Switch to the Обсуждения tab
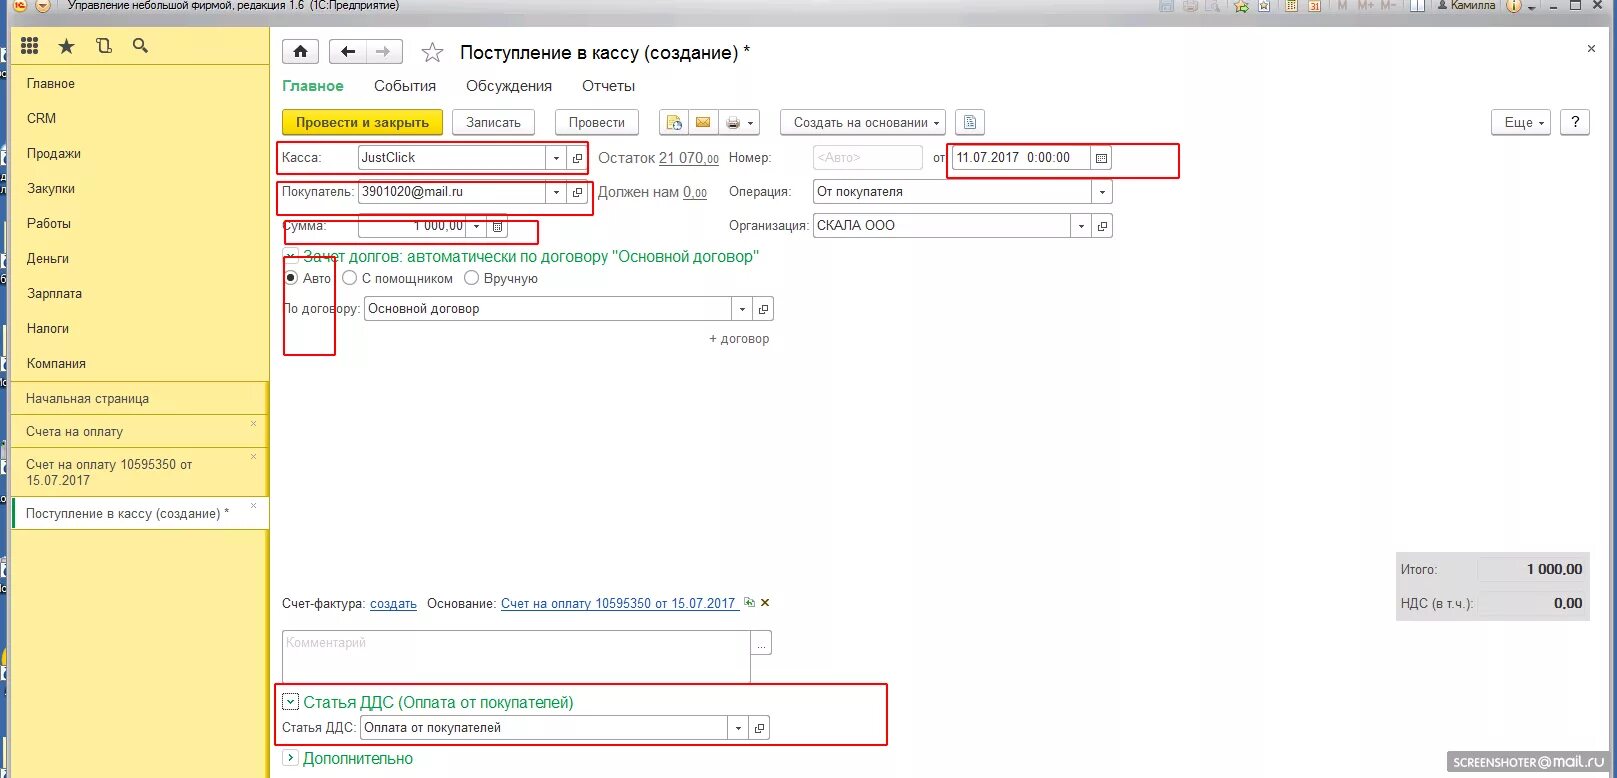Viewport: 1617px width, 778px height. click(x=509, y=86)
